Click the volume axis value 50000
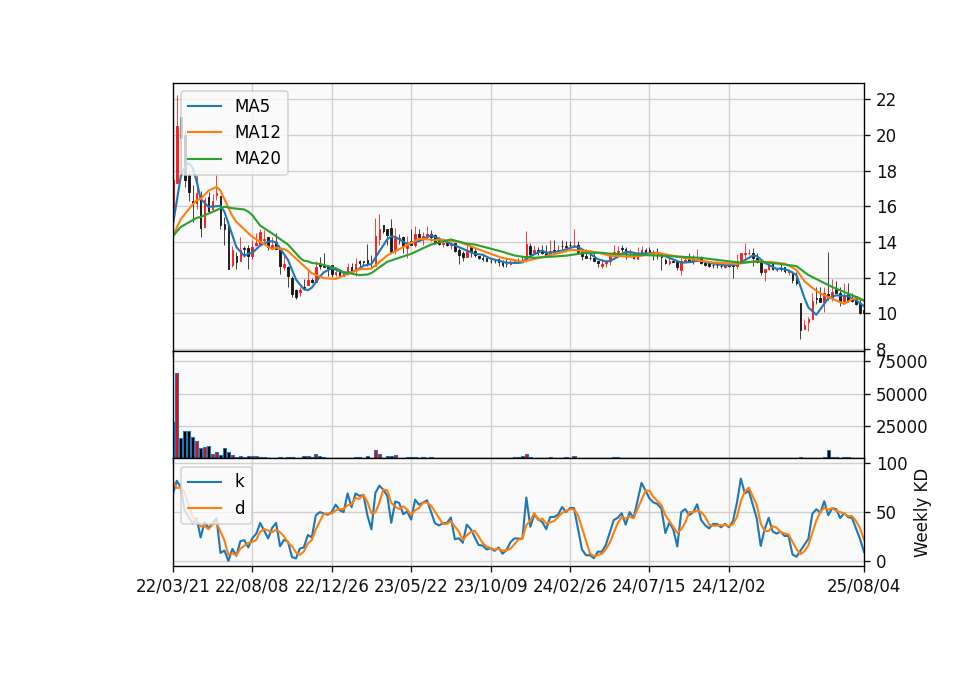The width and height of the screenshot is (960, 690). (x=901, y=395)
